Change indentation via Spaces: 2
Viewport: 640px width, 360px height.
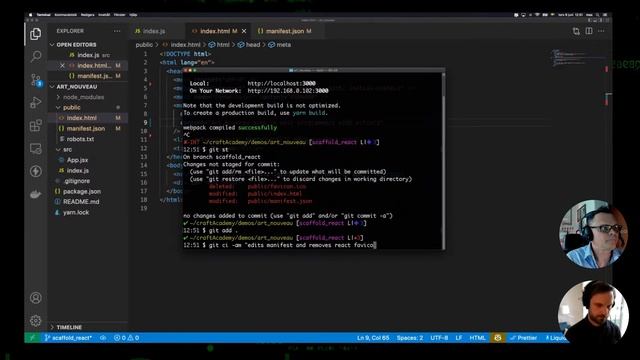(410, 338)
